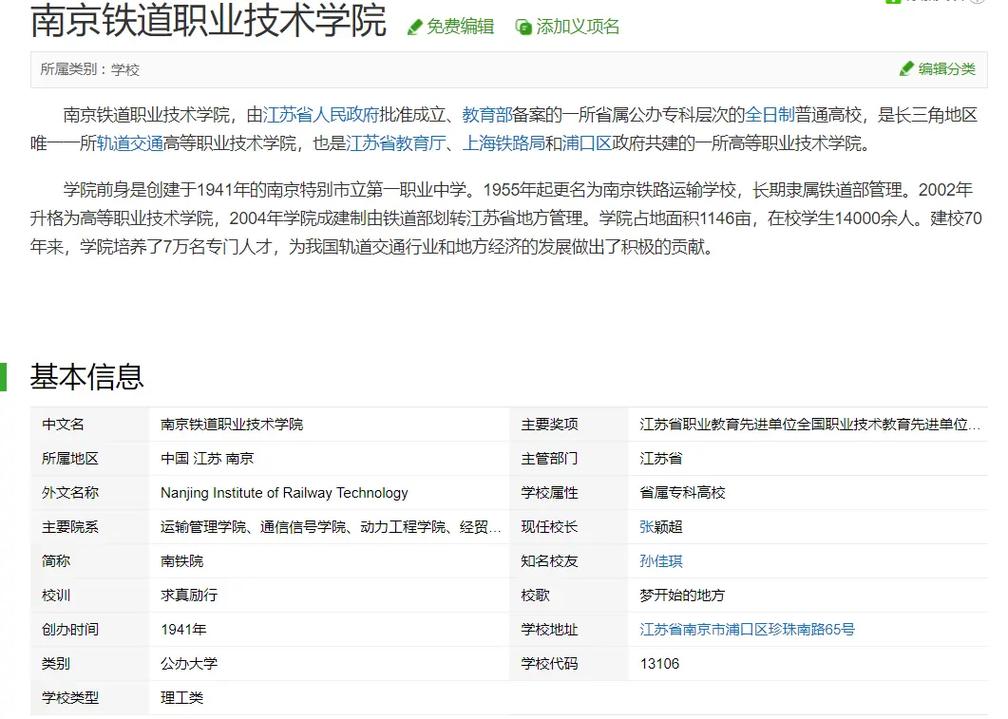The width and height of the screenshot is (1008, 719).
Task: Click the value 公办大学
Action: click(x=189, y=663)
